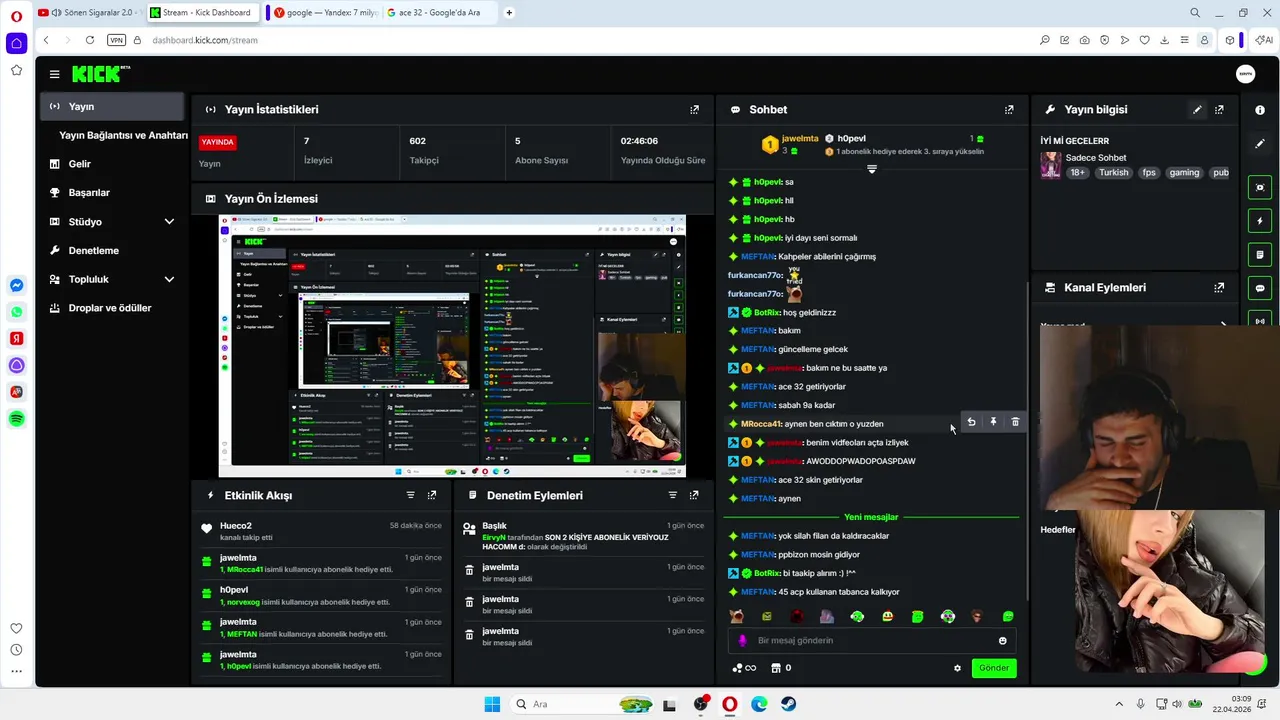
Task: Pop out the Yayın İstatistikleri panel
Action: pyautogui.click(x=695, y=109)
